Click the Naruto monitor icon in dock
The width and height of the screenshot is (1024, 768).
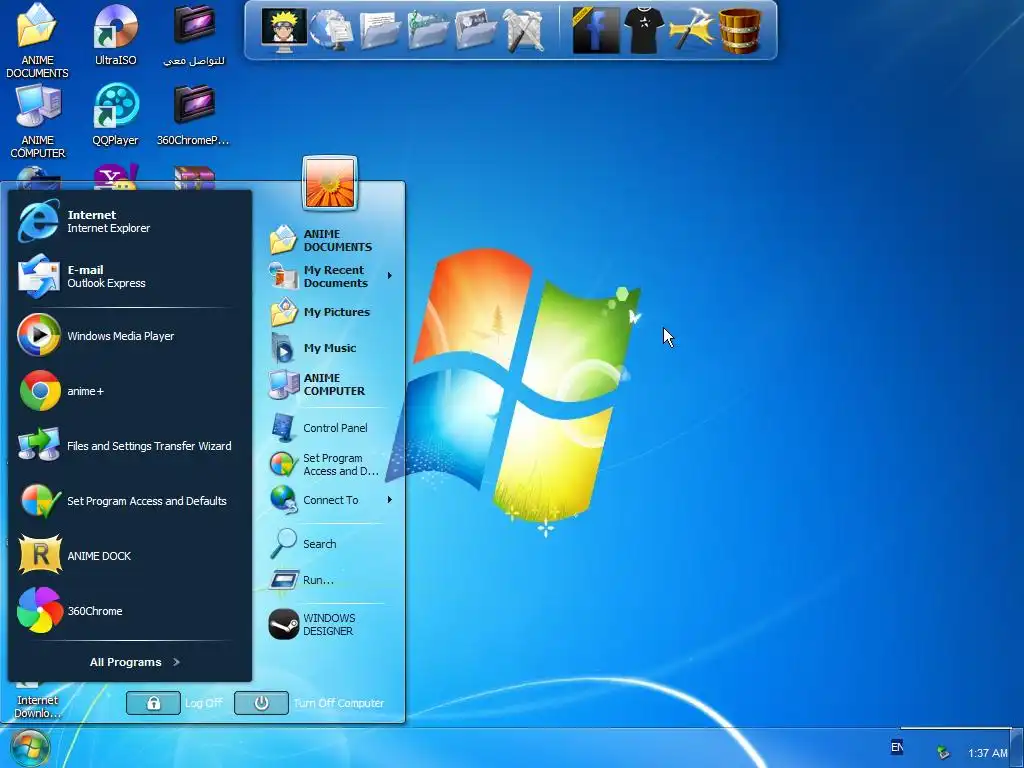click(284, 29)
